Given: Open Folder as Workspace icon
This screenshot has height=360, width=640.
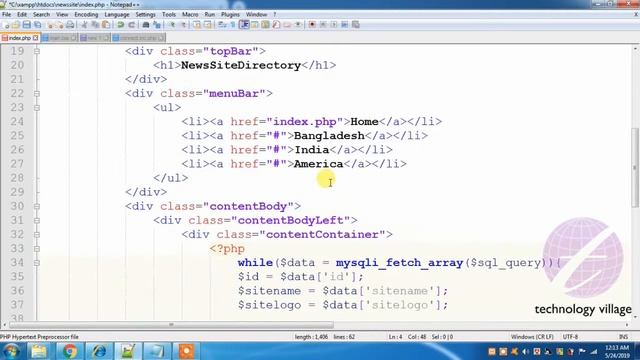Looking at the screenshot, I should pos(287,25).
